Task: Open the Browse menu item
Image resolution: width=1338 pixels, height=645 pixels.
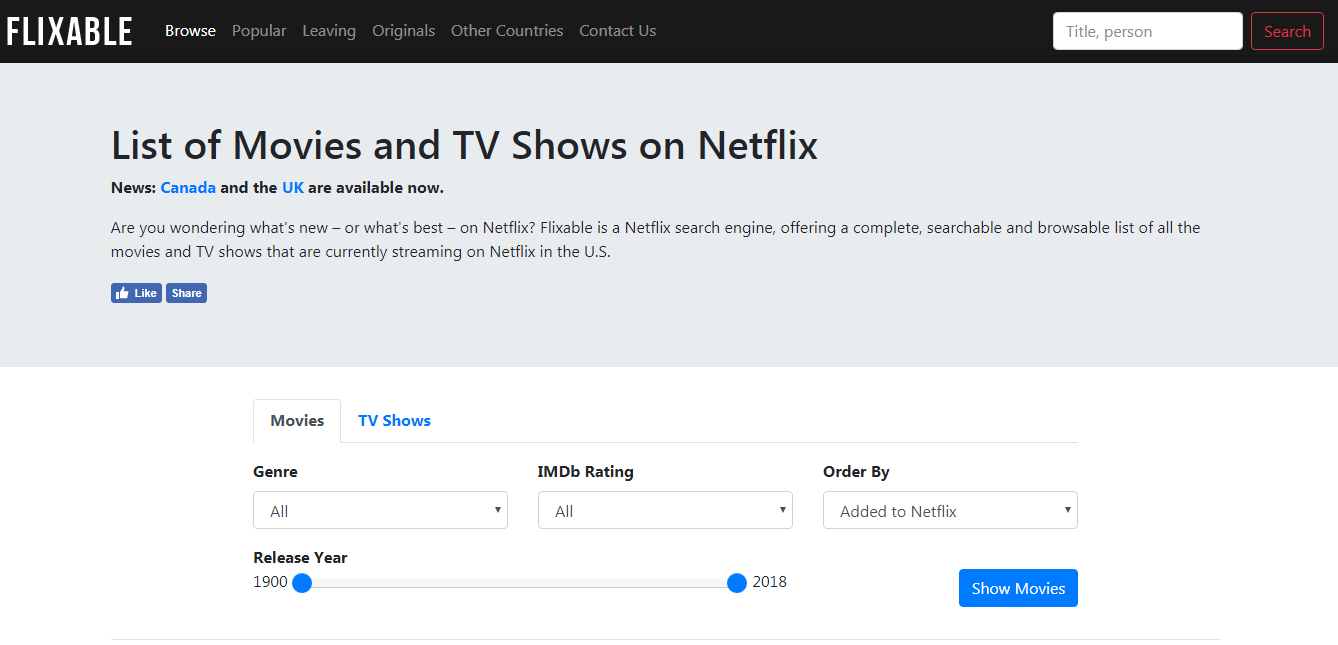Action: [190, 30]
